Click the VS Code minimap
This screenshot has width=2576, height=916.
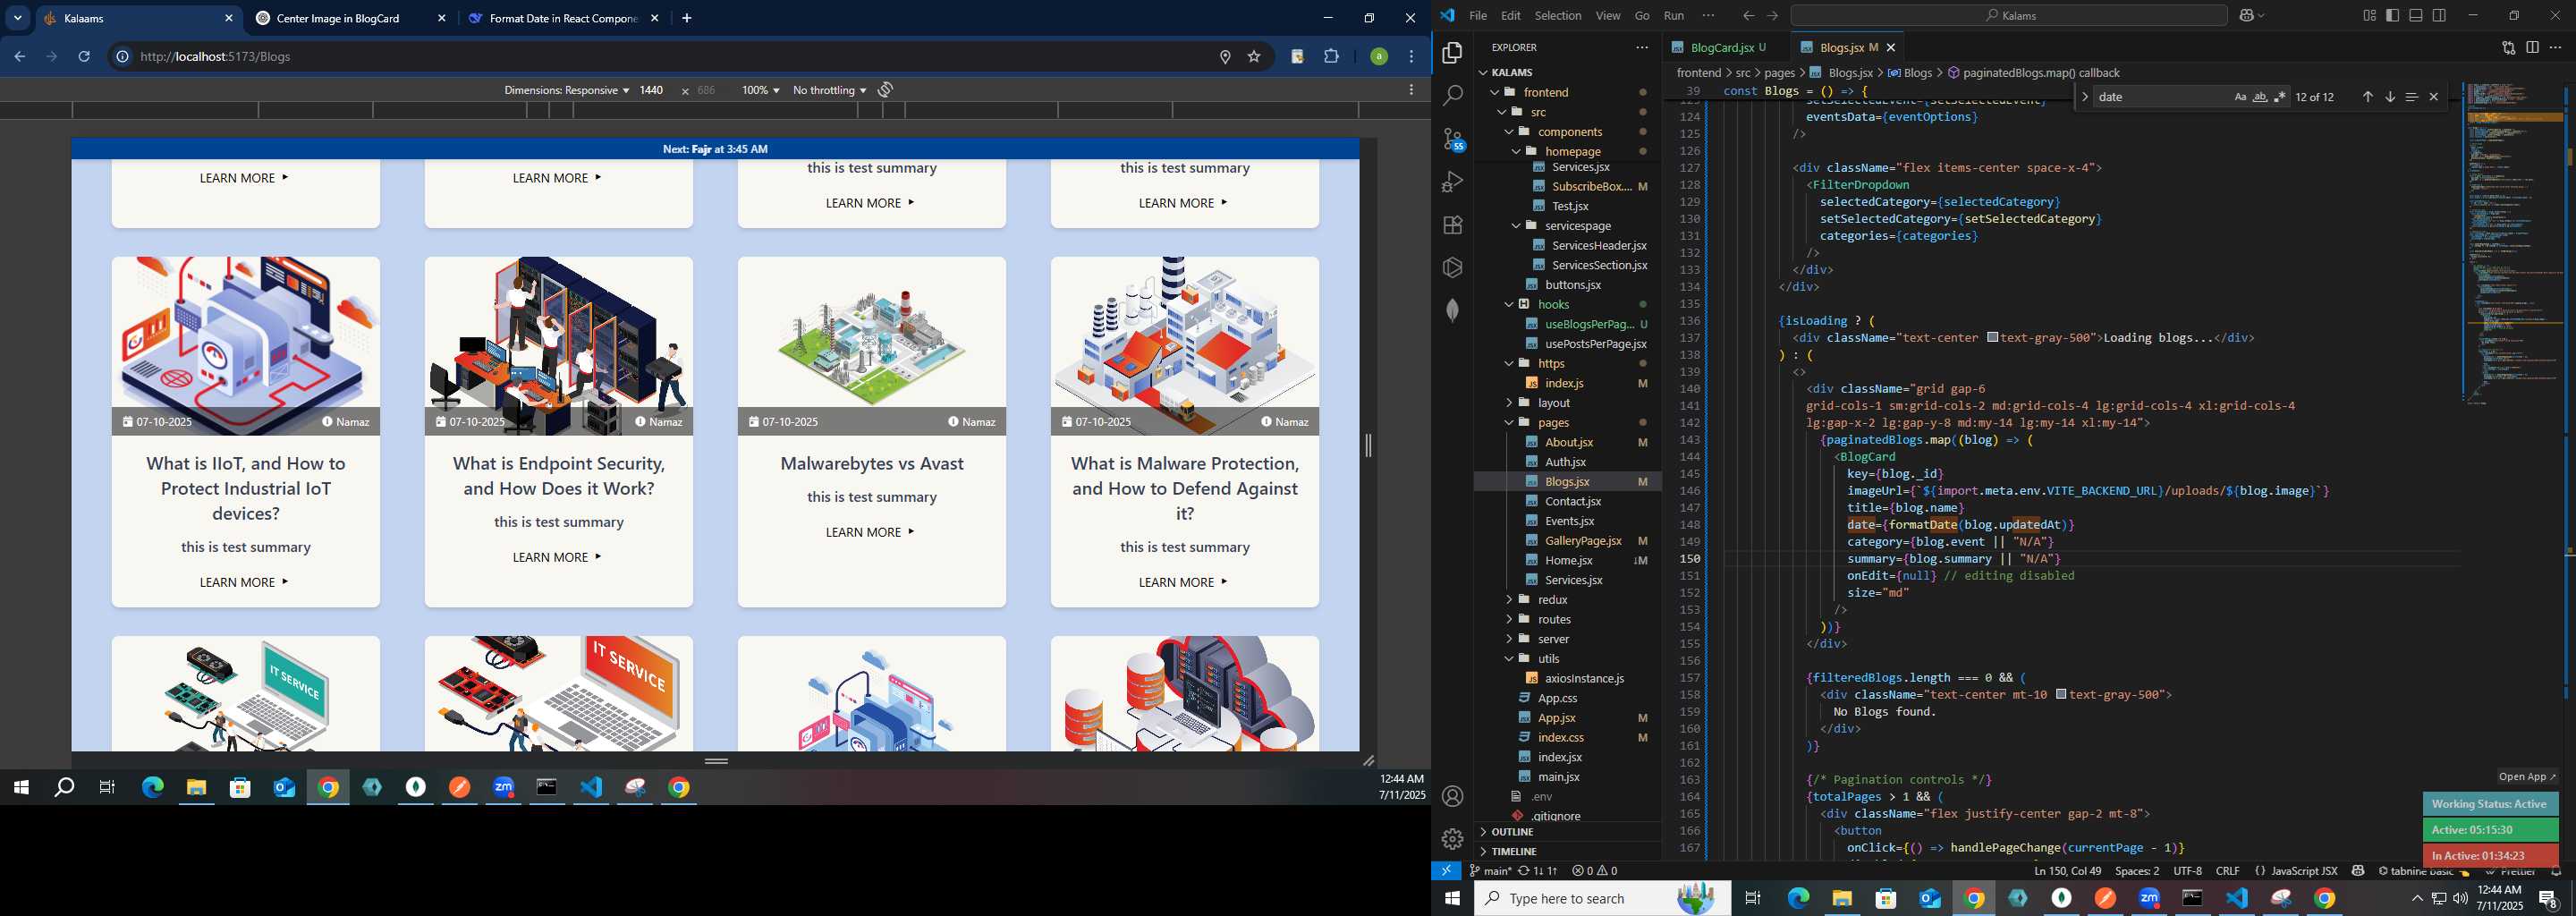tap(2513, 245)
